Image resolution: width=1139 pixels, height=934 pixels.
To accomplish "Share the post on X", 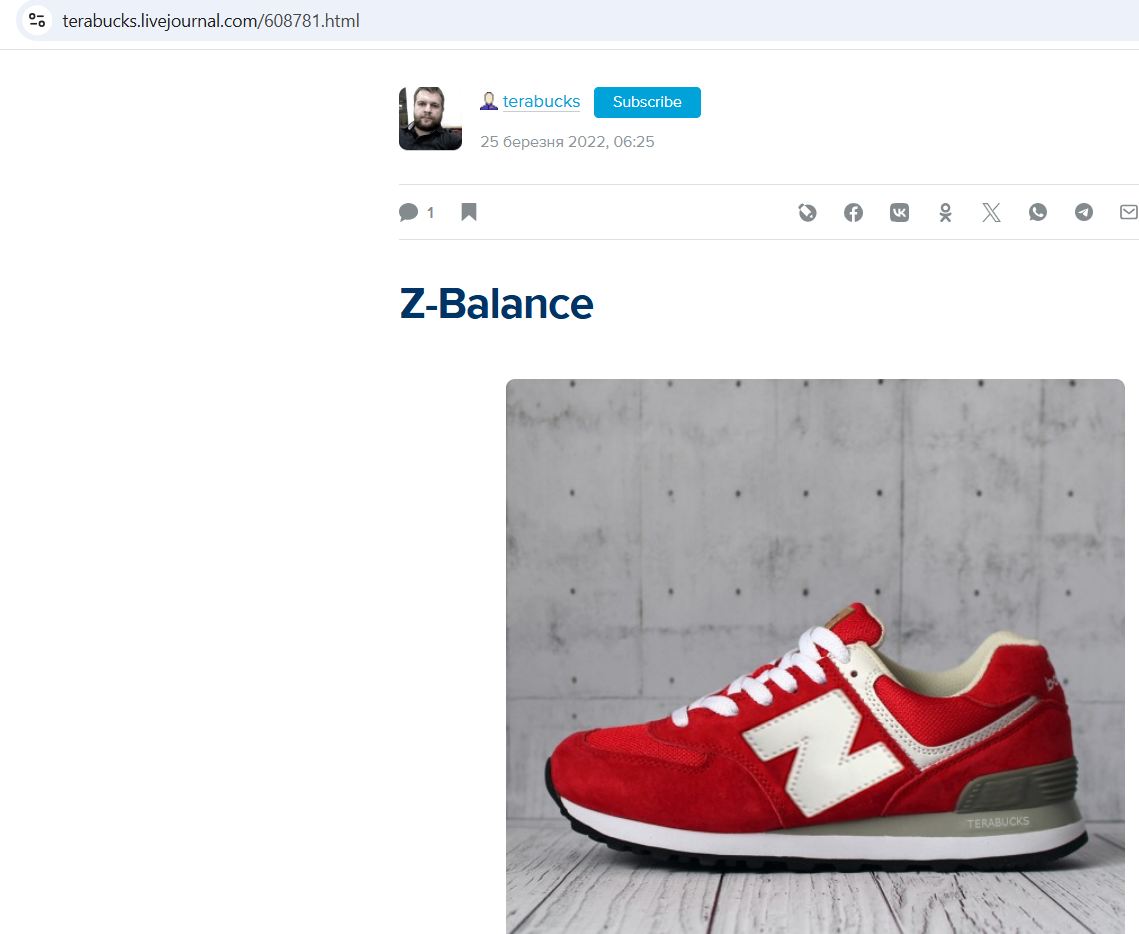I will 992,212.
